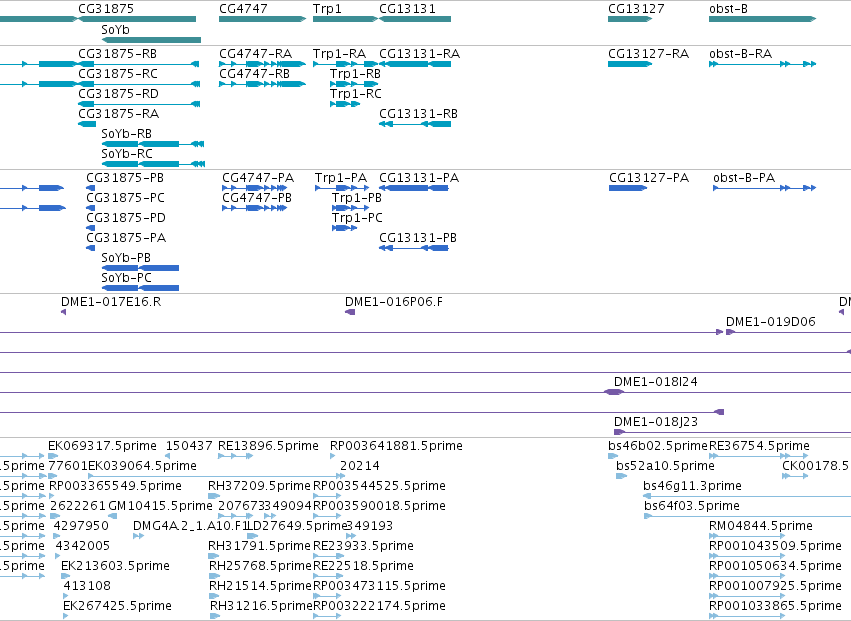Select the CG4747-PB protein label
851x621 pixels.
(x=257, y=198)
